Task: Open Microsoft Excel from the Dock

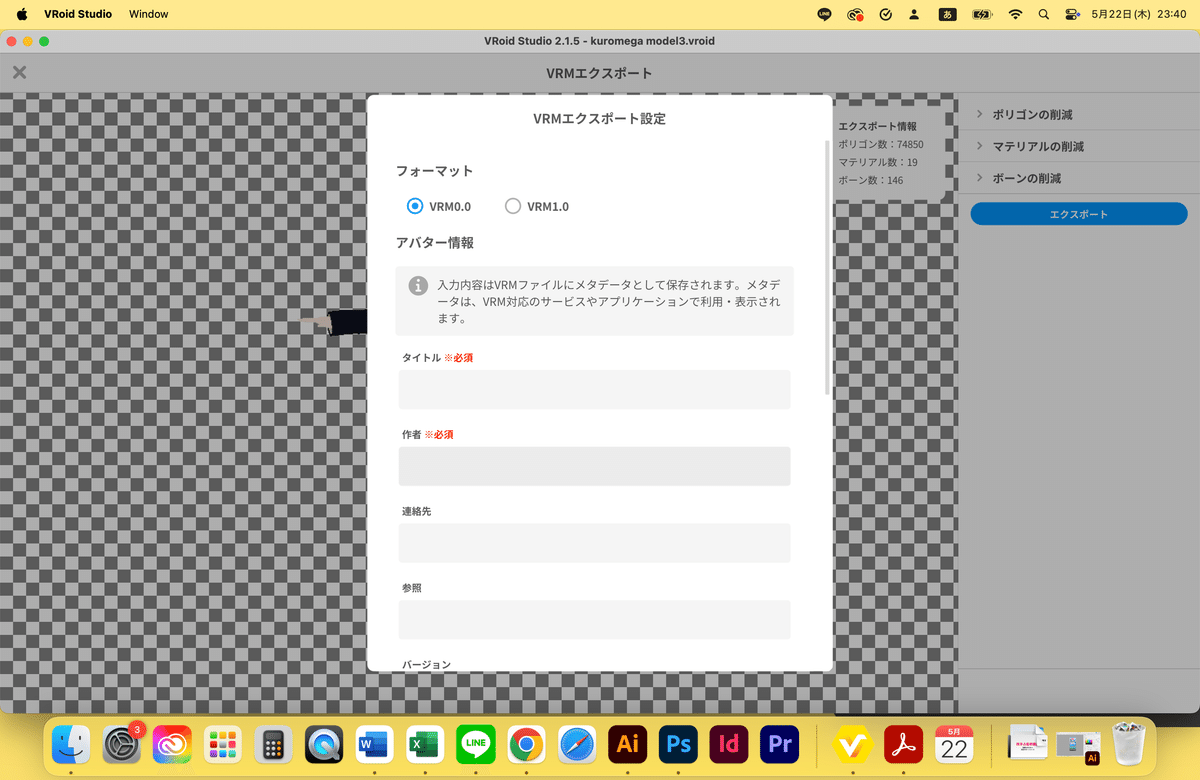Action: click(424, 744)
